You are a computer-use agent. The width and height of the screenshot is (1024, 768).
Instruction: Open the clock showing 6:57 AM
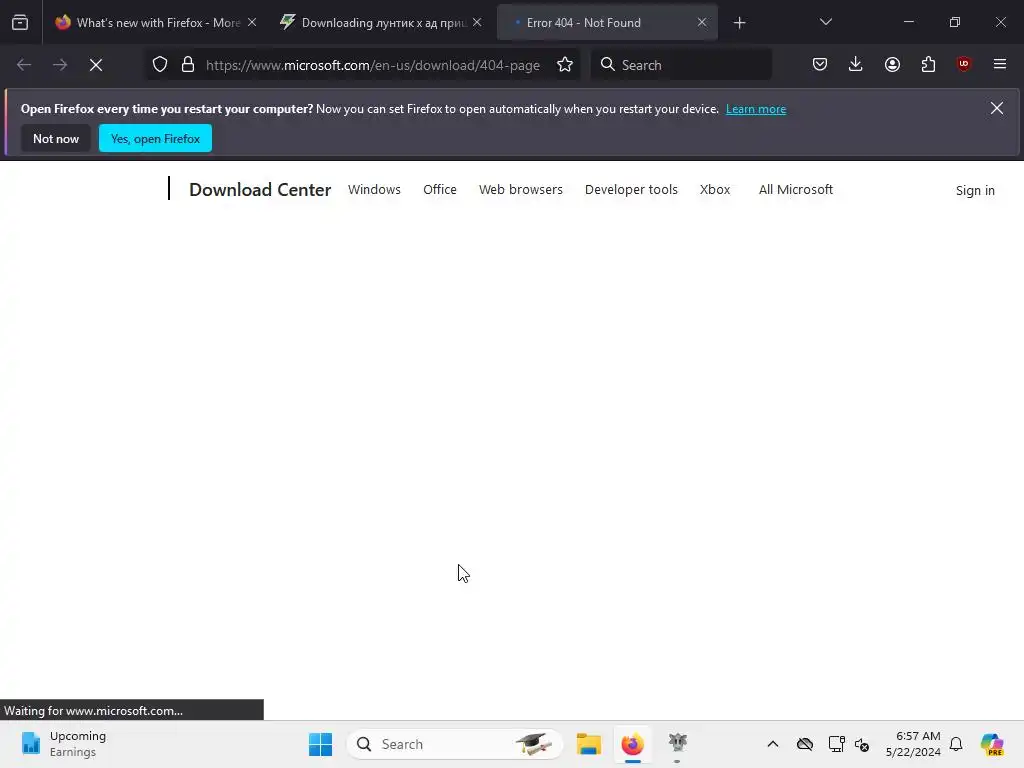[x=913, y=744]
